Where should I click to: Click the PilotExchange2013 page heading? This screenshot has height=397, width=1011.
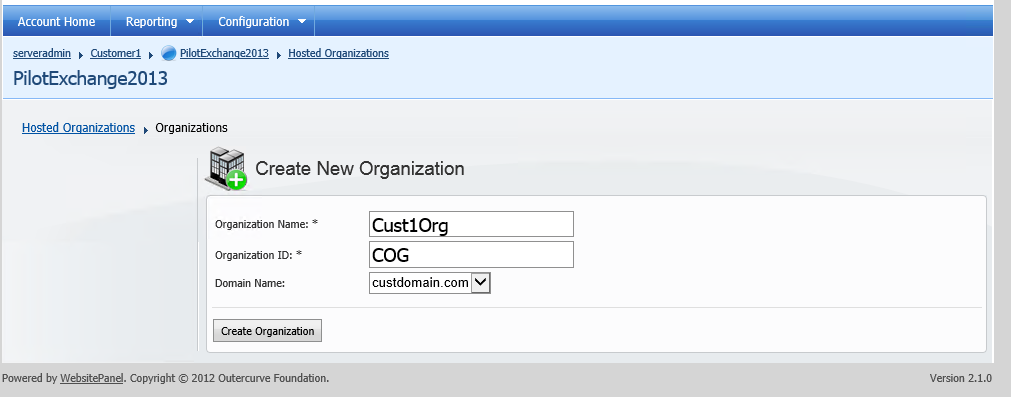(x=90, y=79)
